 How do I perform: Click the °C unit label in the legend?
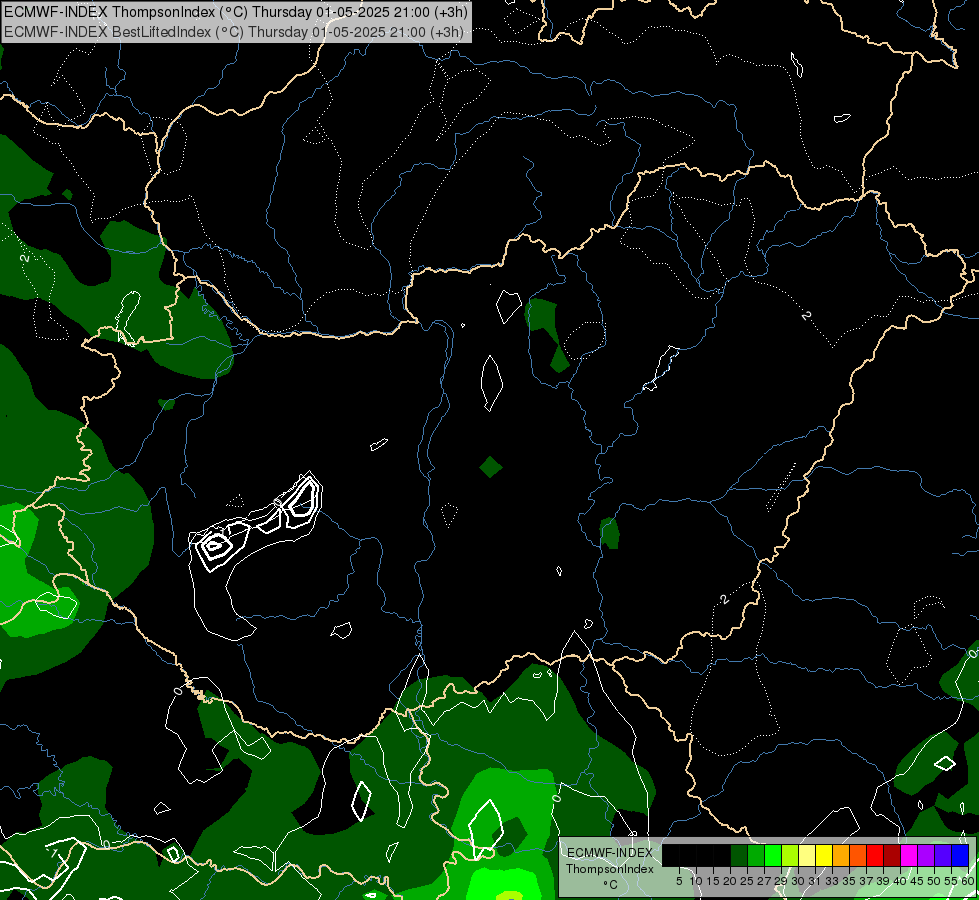pyautogui.click(x=610, y=885)
